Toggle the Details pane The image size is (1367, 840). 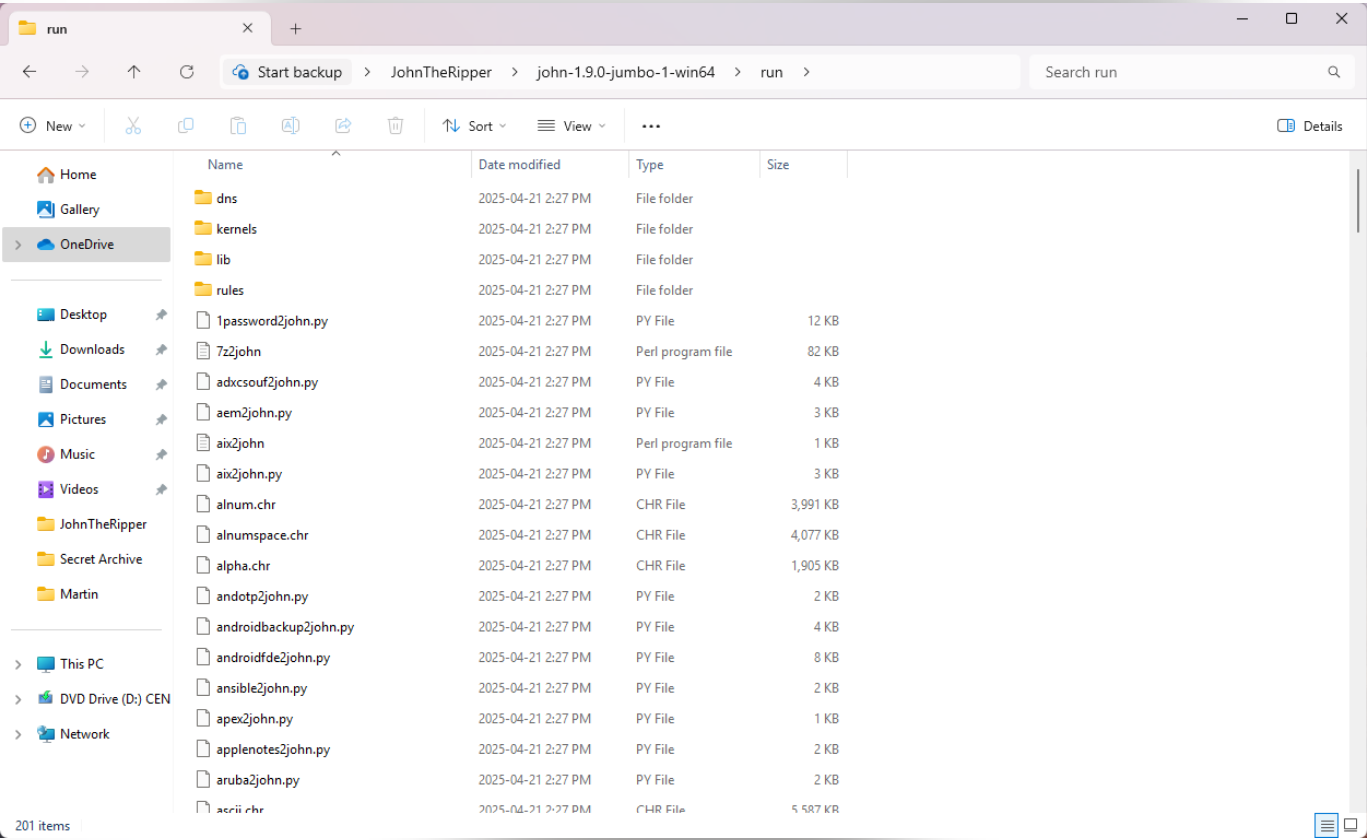pyautogui.click(x=1310, y=126)
